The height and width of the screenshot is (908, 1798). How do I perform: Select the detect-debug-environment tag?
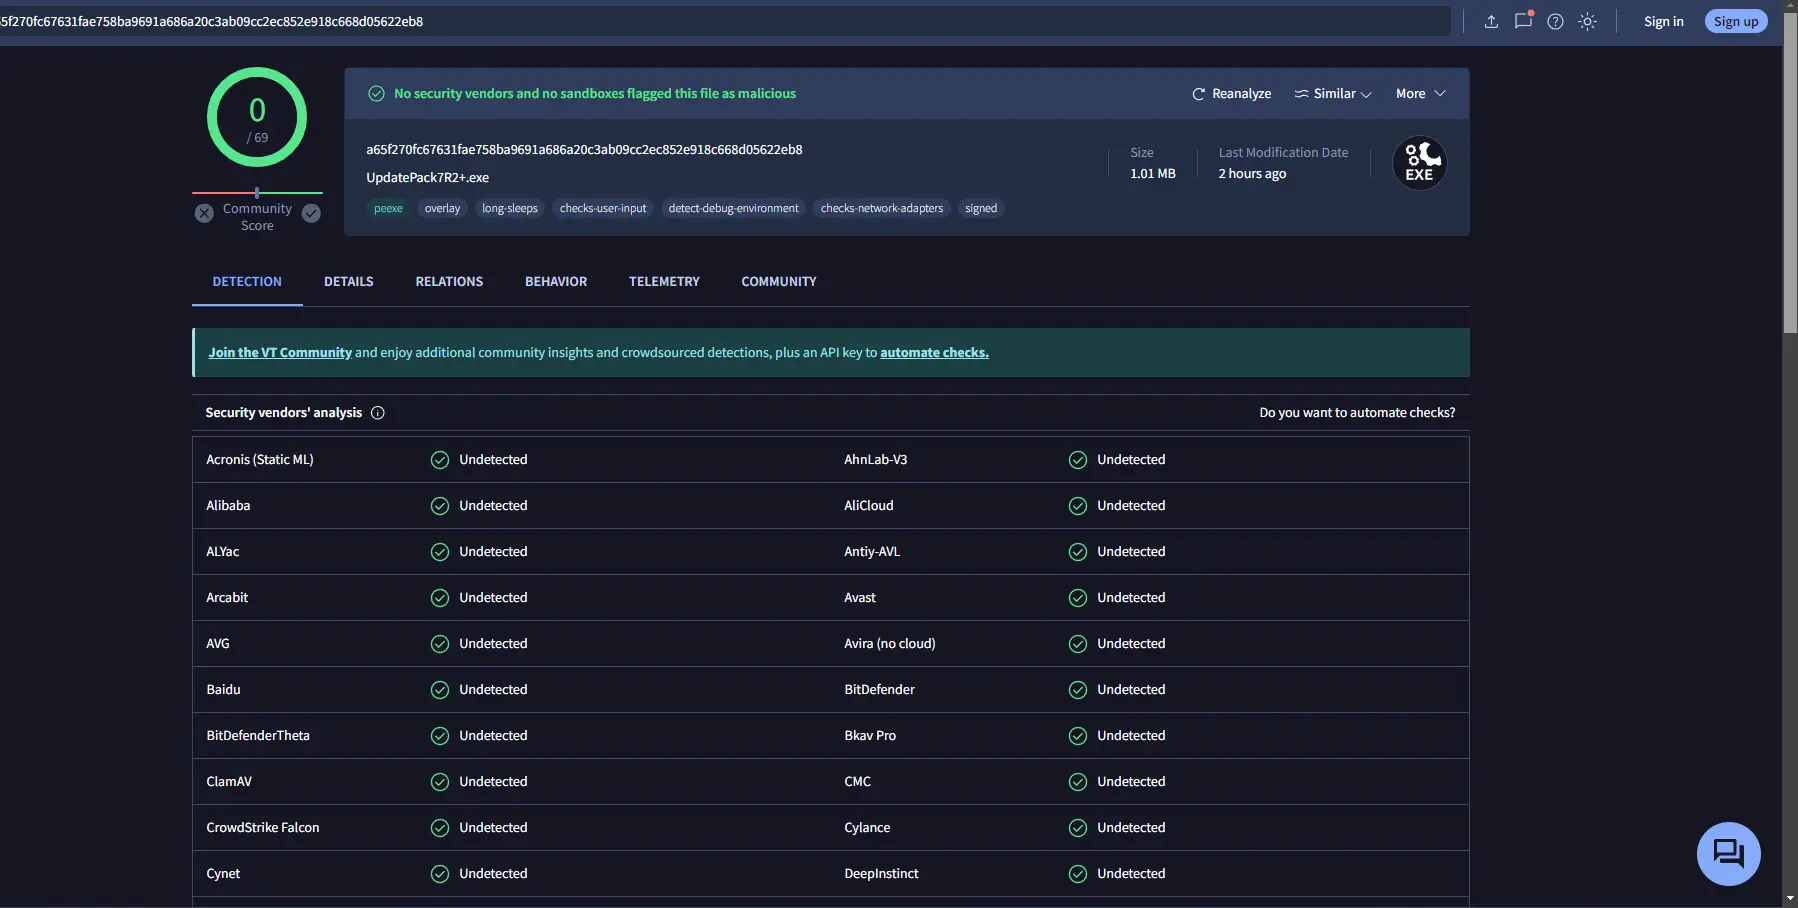[733, 208]
